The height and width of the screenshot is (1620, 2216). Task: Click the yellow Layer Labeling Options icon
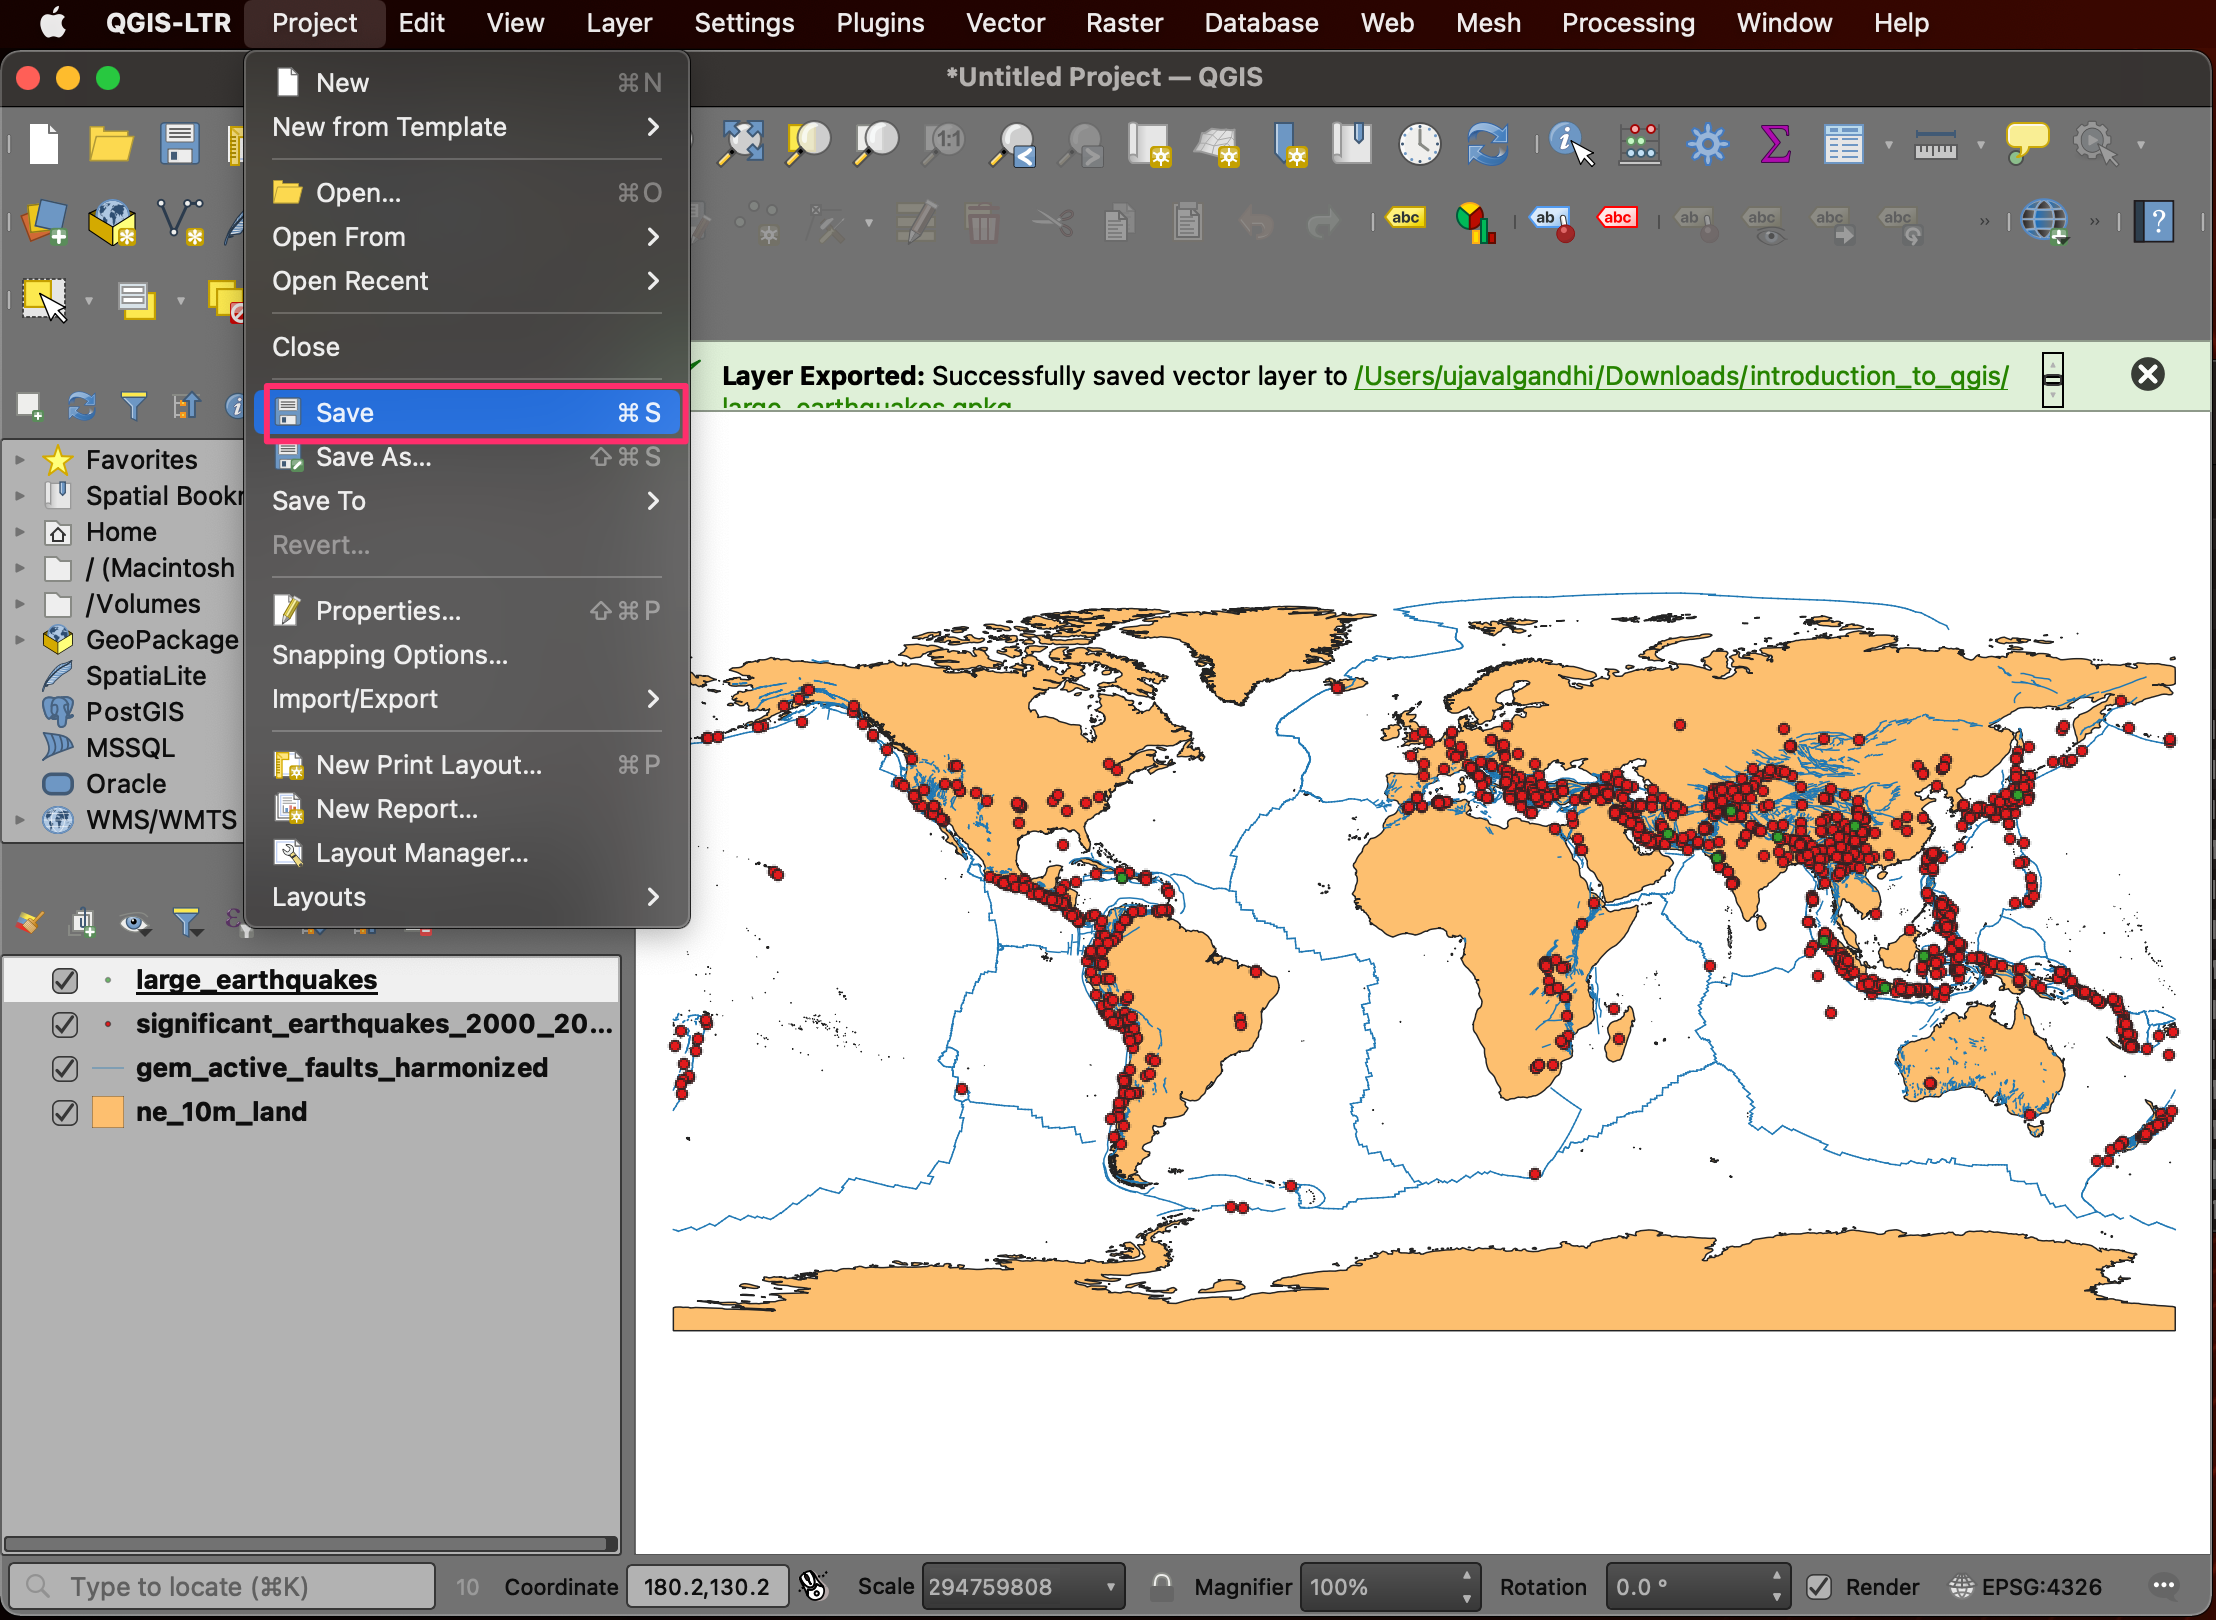pyautogui.click(x=1405, y=219)
